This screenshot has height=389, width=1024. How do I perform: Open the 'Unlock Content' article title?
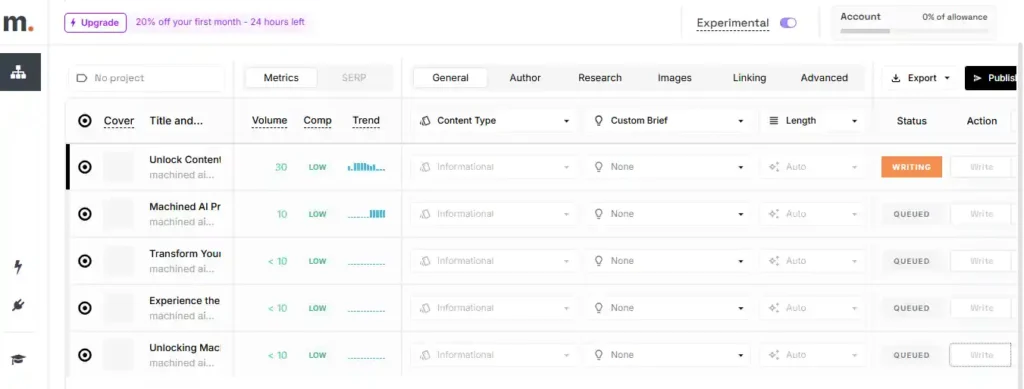(185, 160)
